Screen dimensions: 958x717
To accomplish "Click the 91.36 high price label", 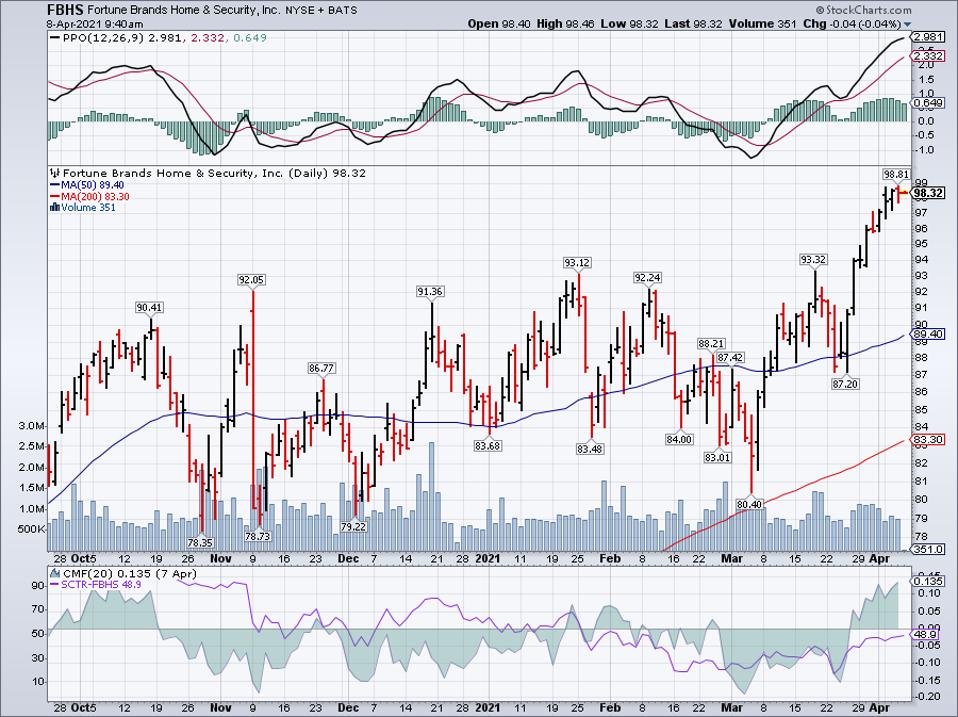I will tap(430, 291).
